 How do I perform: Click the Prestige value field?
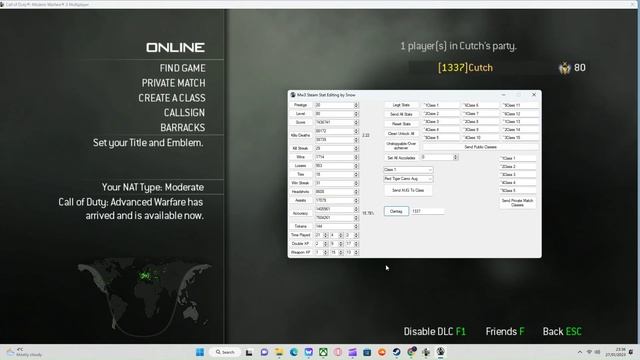tap(334, 105)
